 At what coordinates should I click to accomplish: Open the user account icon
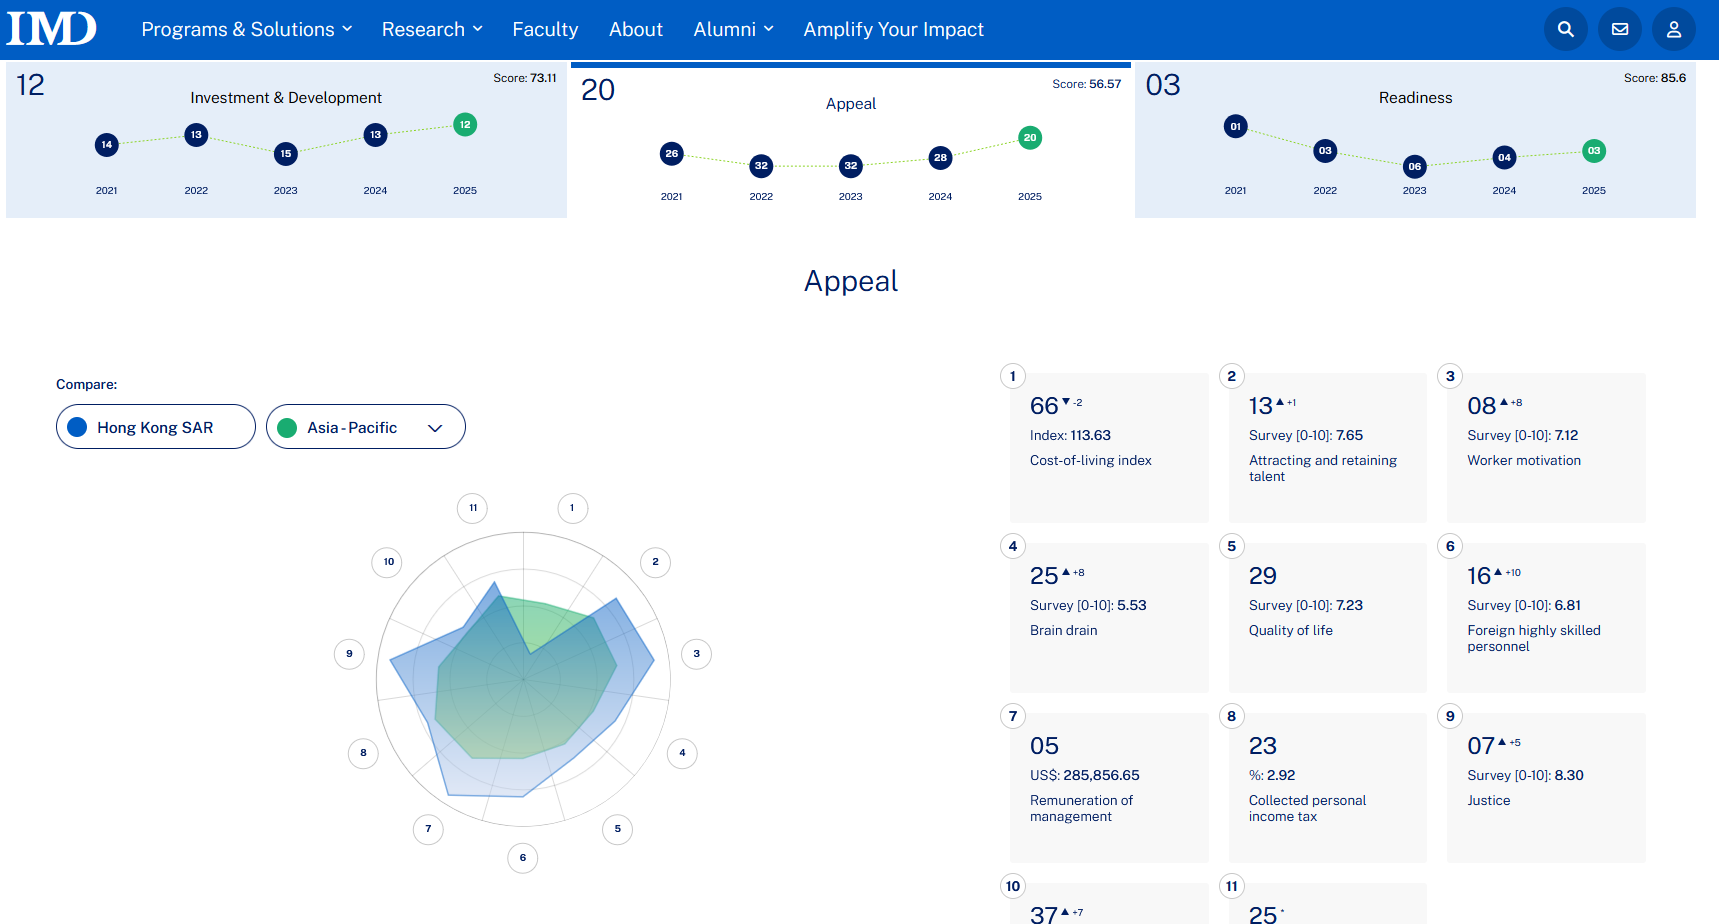(x=1674, y=30)
